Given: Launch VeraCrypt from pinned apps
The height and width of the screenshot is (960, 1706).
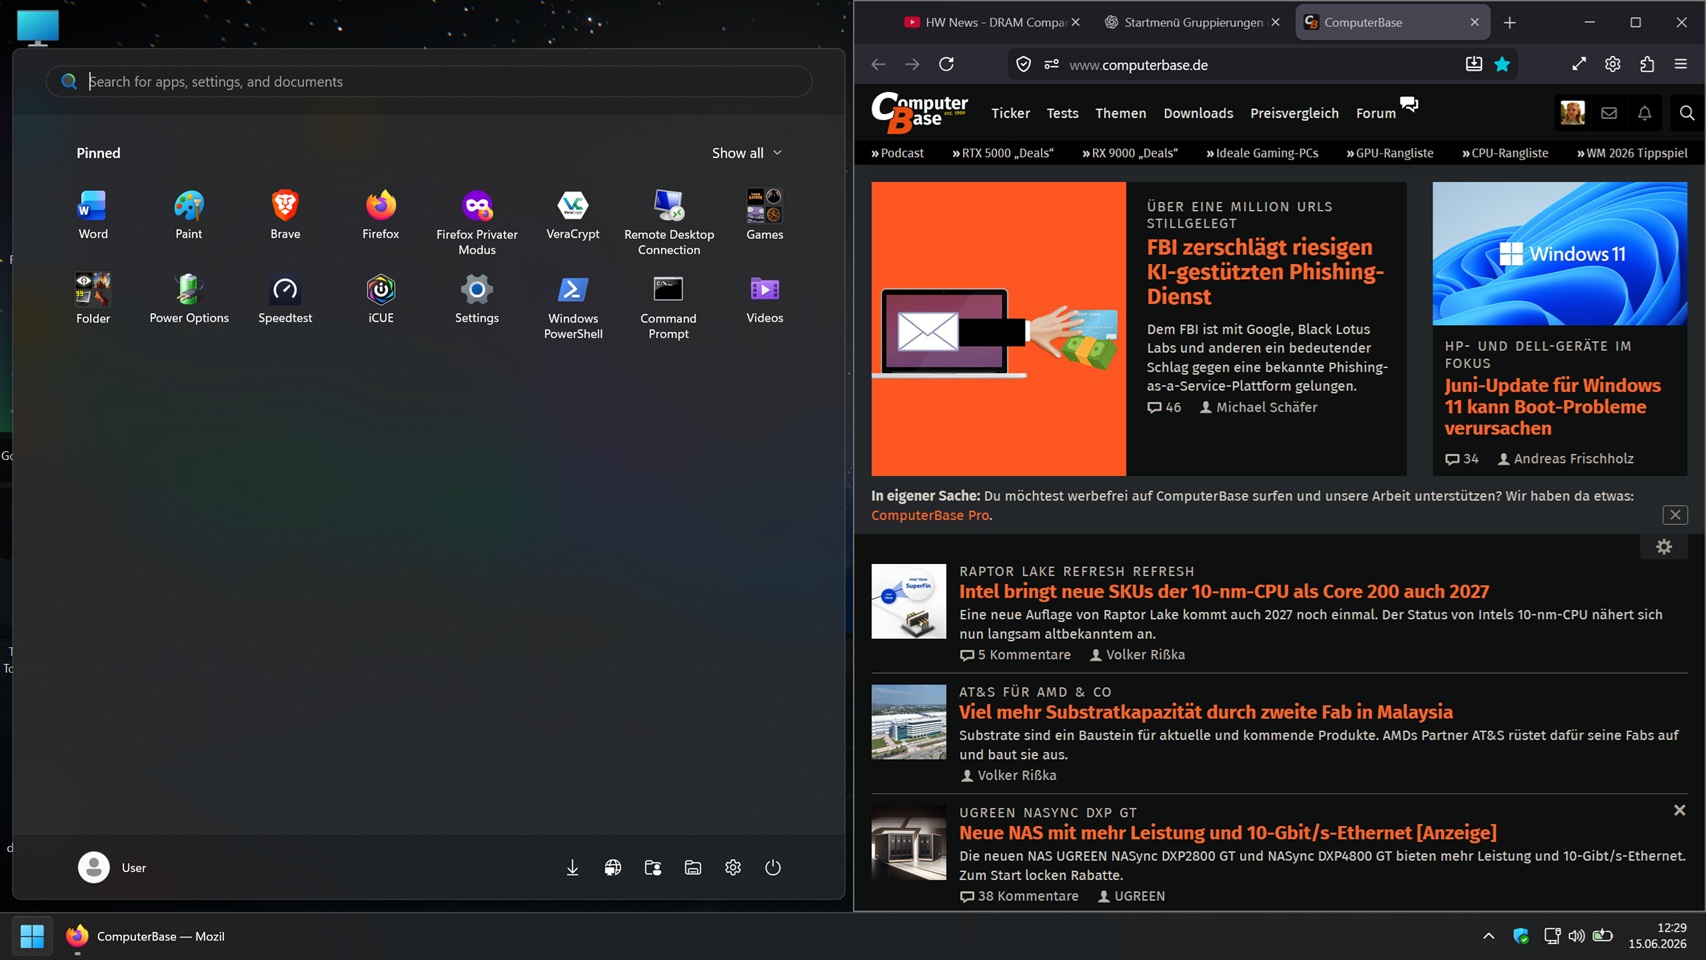Looking at the screenshot, I should [x=573, y=214].
